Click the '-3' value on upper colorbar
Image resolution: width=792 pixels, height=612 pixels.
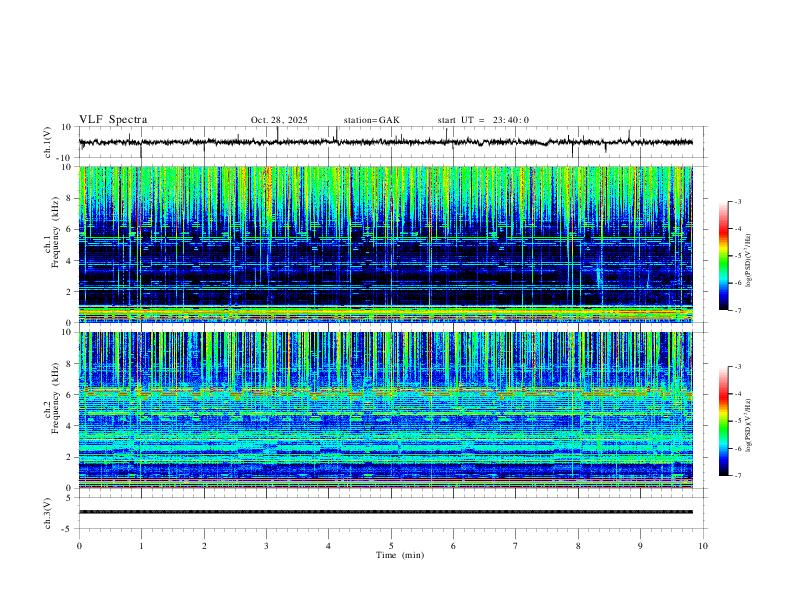[737, 201]
